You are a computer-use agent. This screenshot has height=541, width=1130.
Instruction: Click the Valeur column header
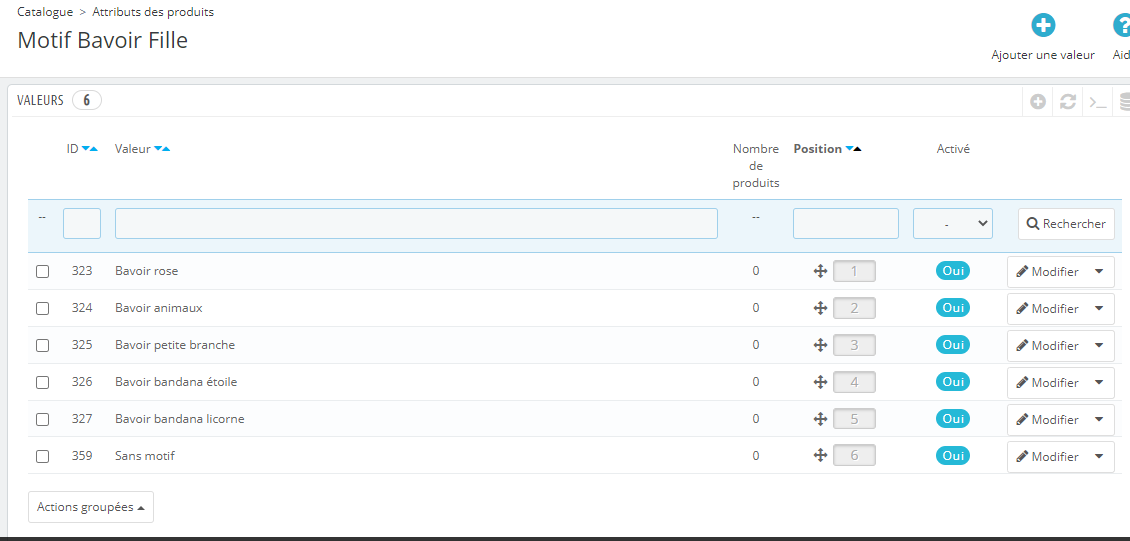[133, 149]
